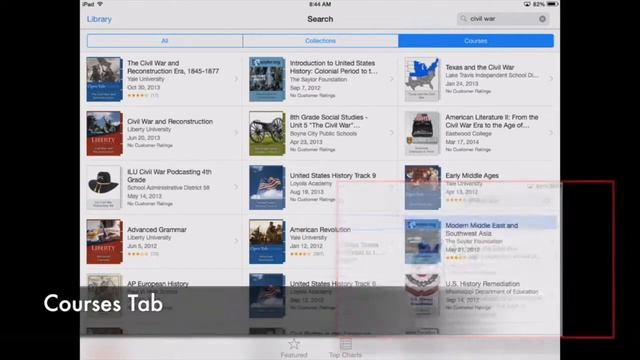Click Boyne City Public Schools label
This screenshot has height=360, width=640.
(x=323, y=134)
